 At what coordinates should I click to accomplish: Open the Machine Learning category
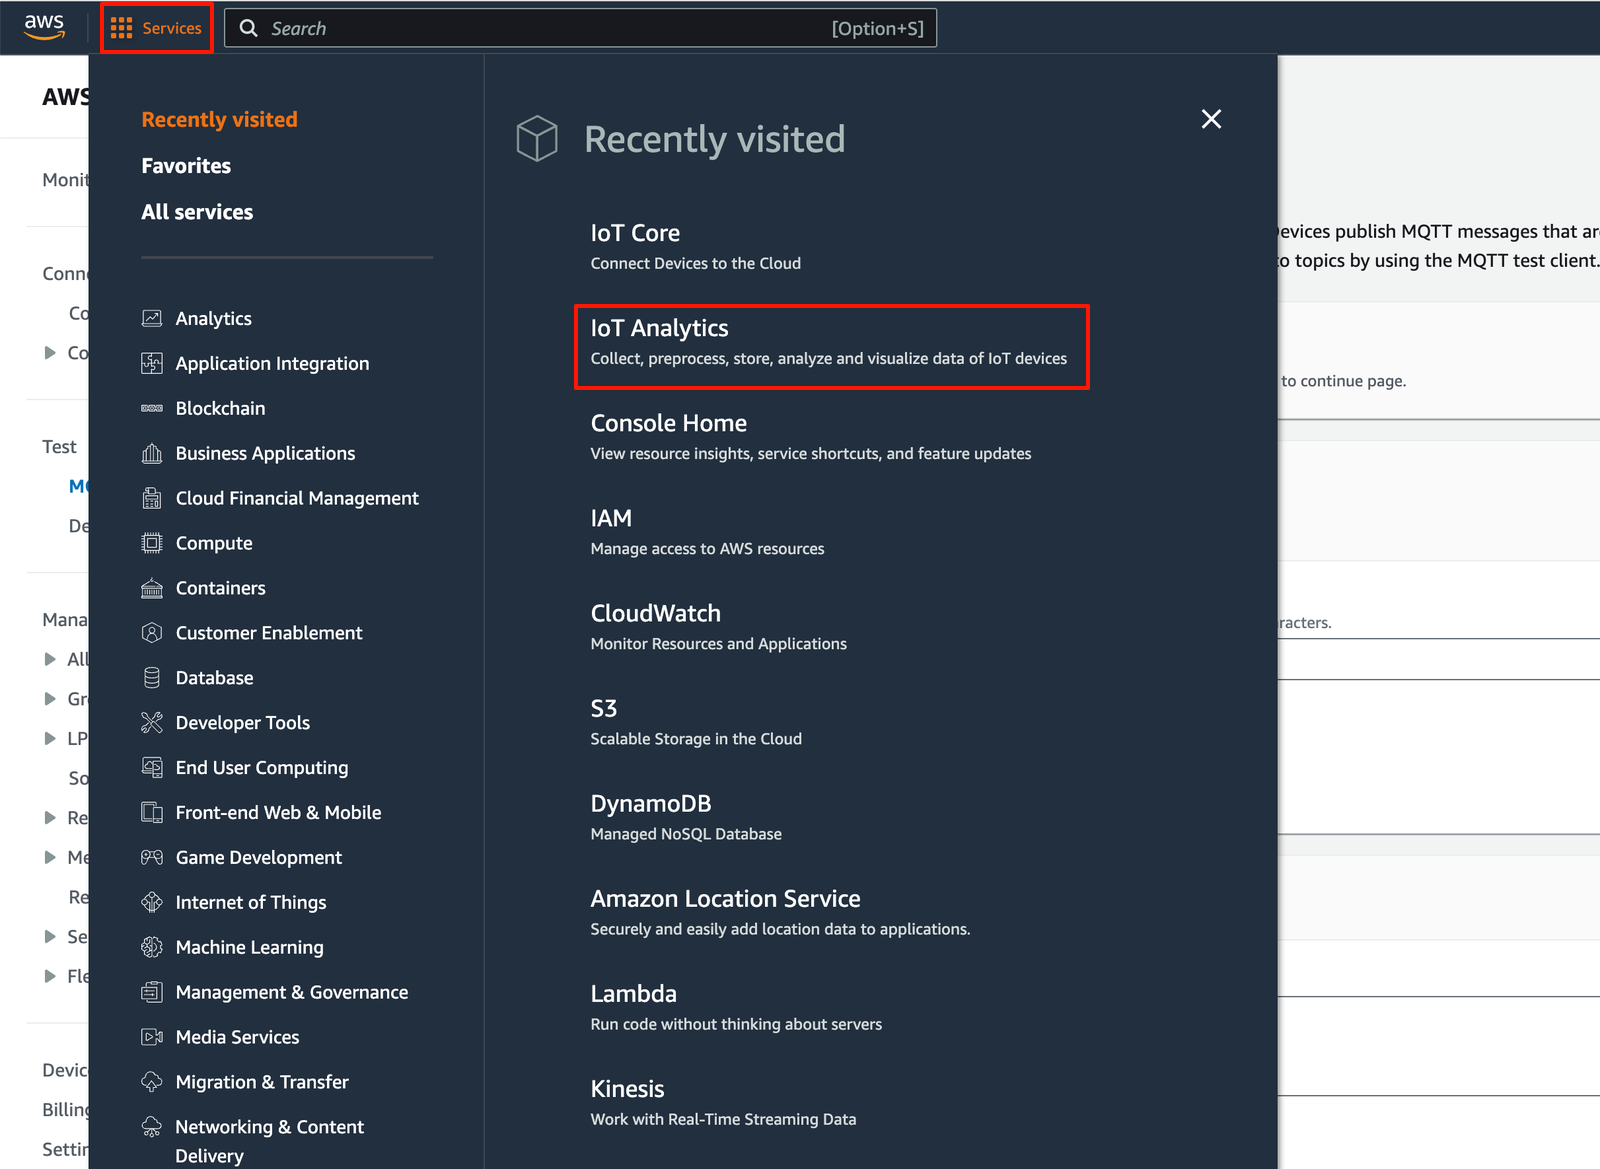249,947
